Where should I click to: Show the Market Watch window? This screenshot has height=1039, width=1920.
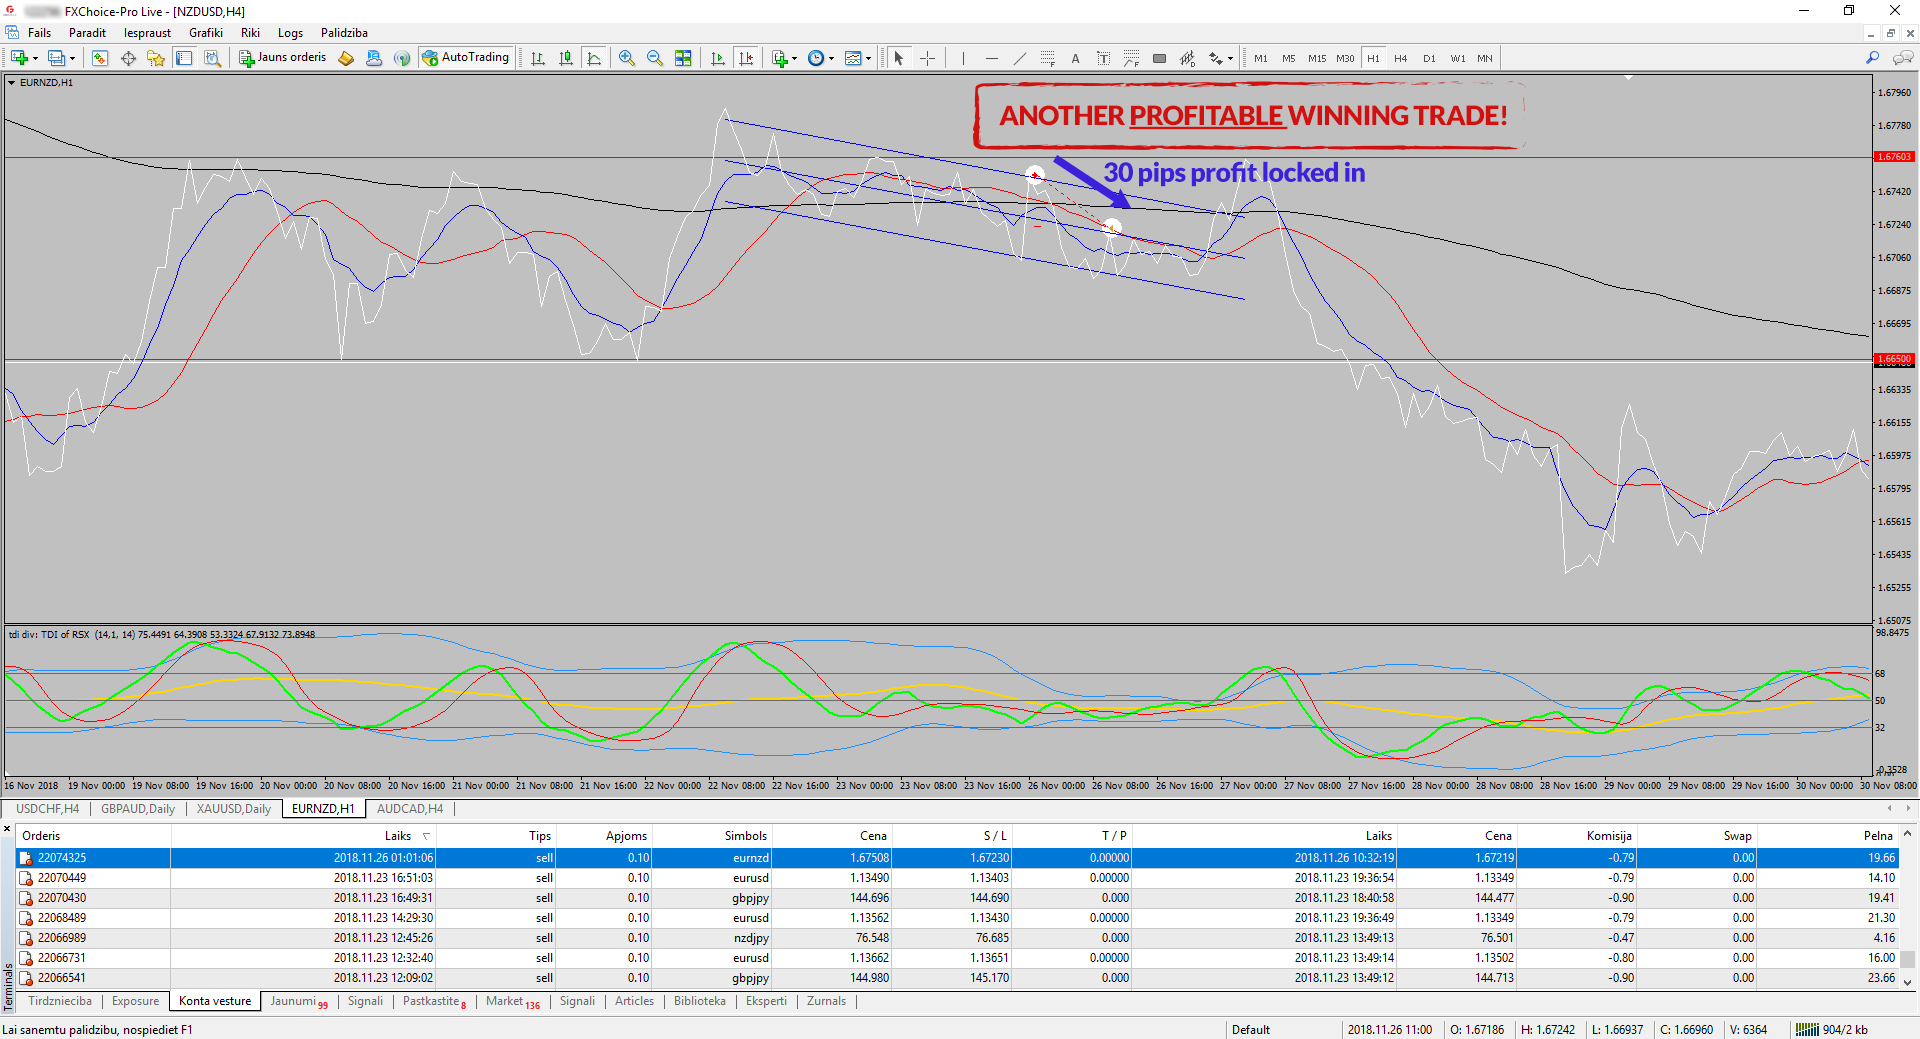100,58
